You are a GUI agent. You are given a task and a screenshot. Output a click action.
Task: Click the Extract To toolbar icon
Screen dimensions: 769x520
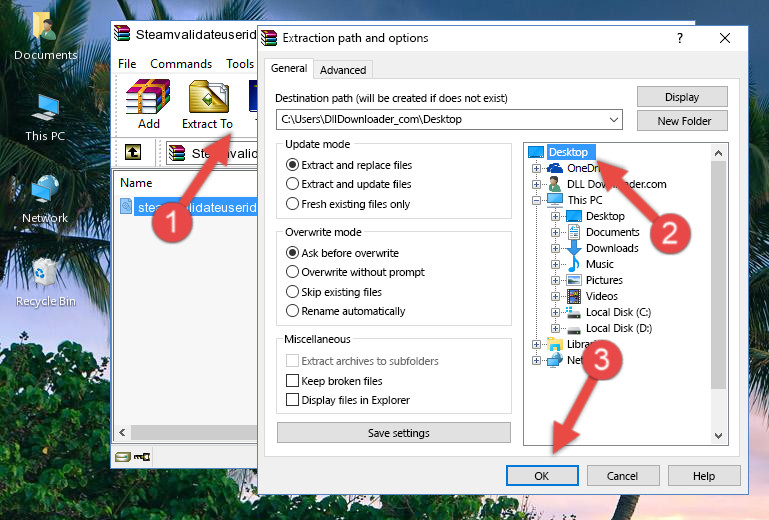click(208, 97)
